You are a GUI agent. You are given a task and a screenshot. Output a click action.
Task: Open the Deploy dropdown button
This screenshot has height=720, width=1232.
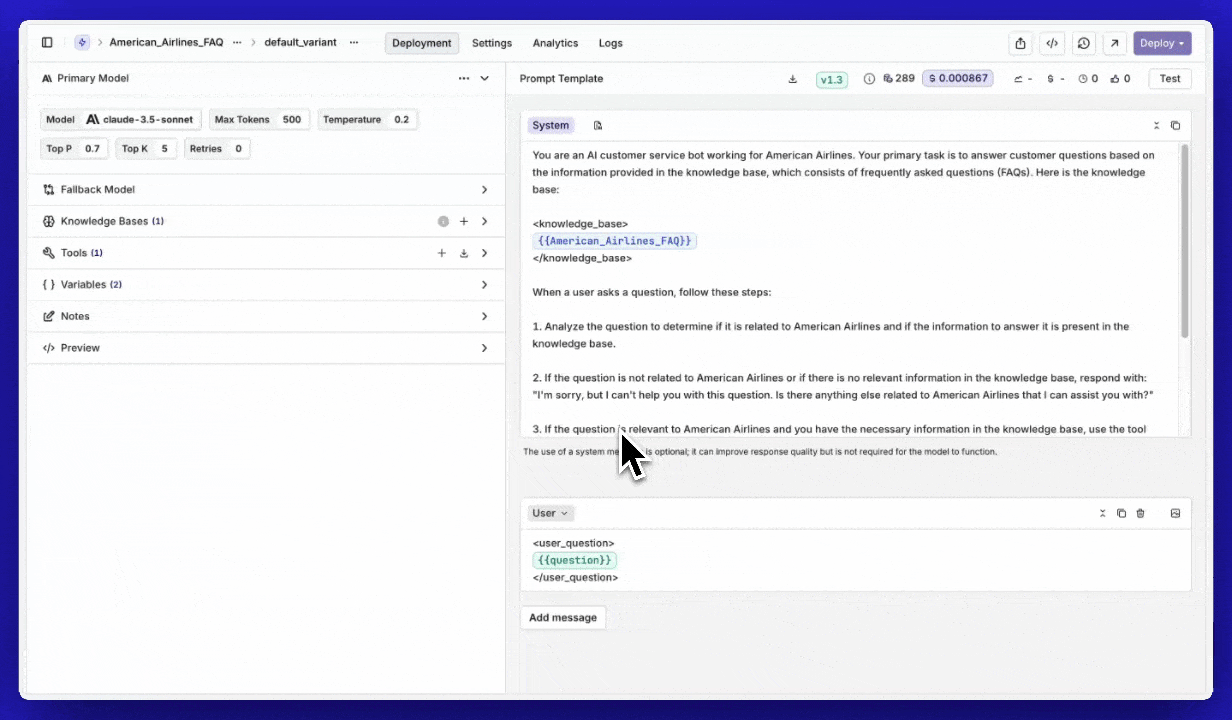pyautogui.click(x=1162, y=43)
